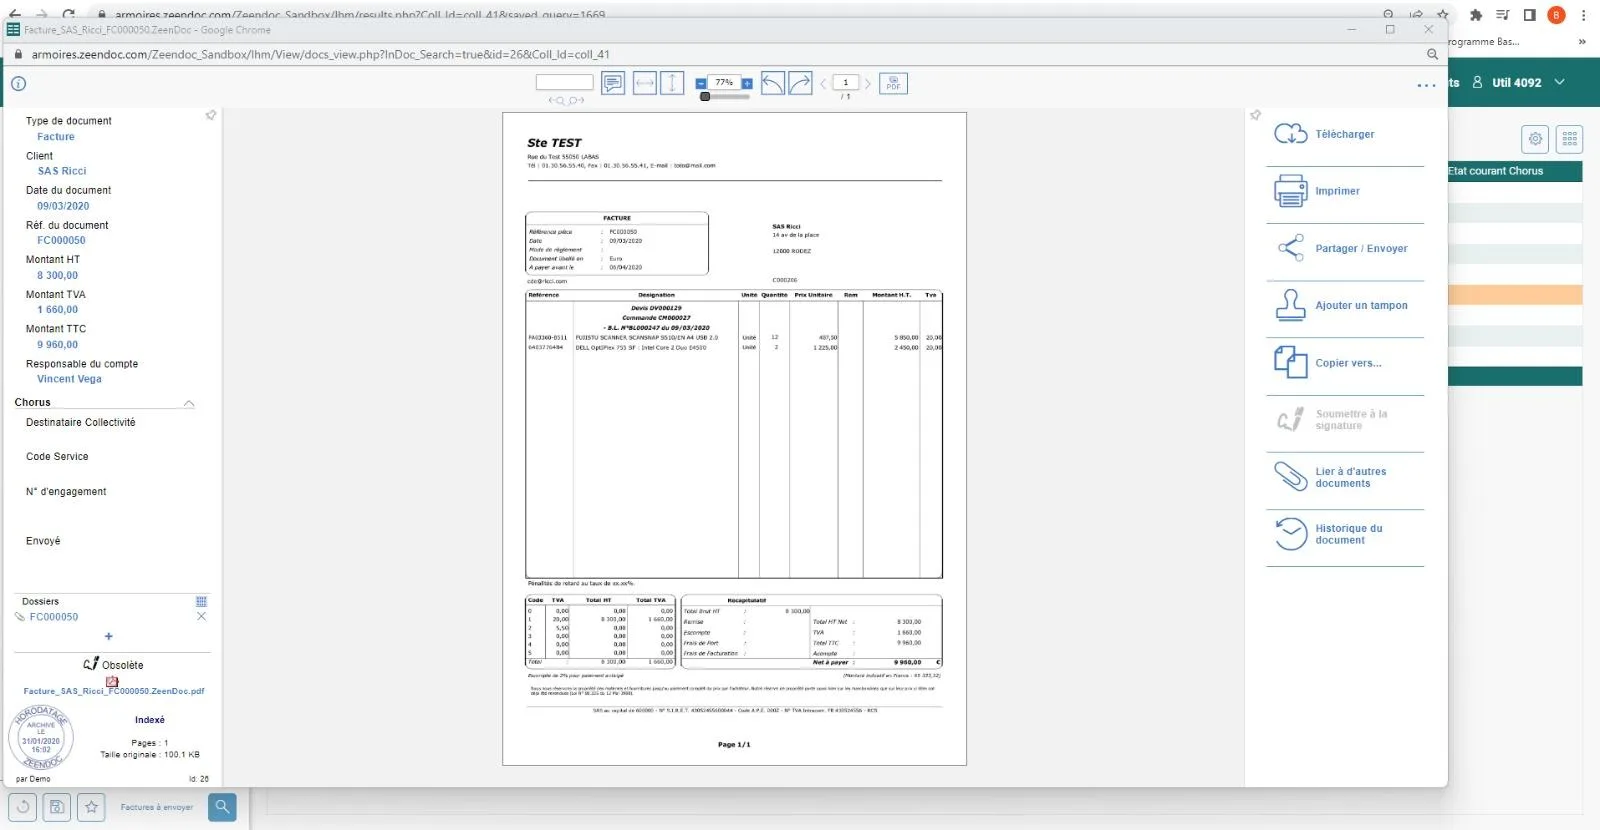
Task: Click Montant TVA value 1 660,00
Action: click(x=57, y=310)
